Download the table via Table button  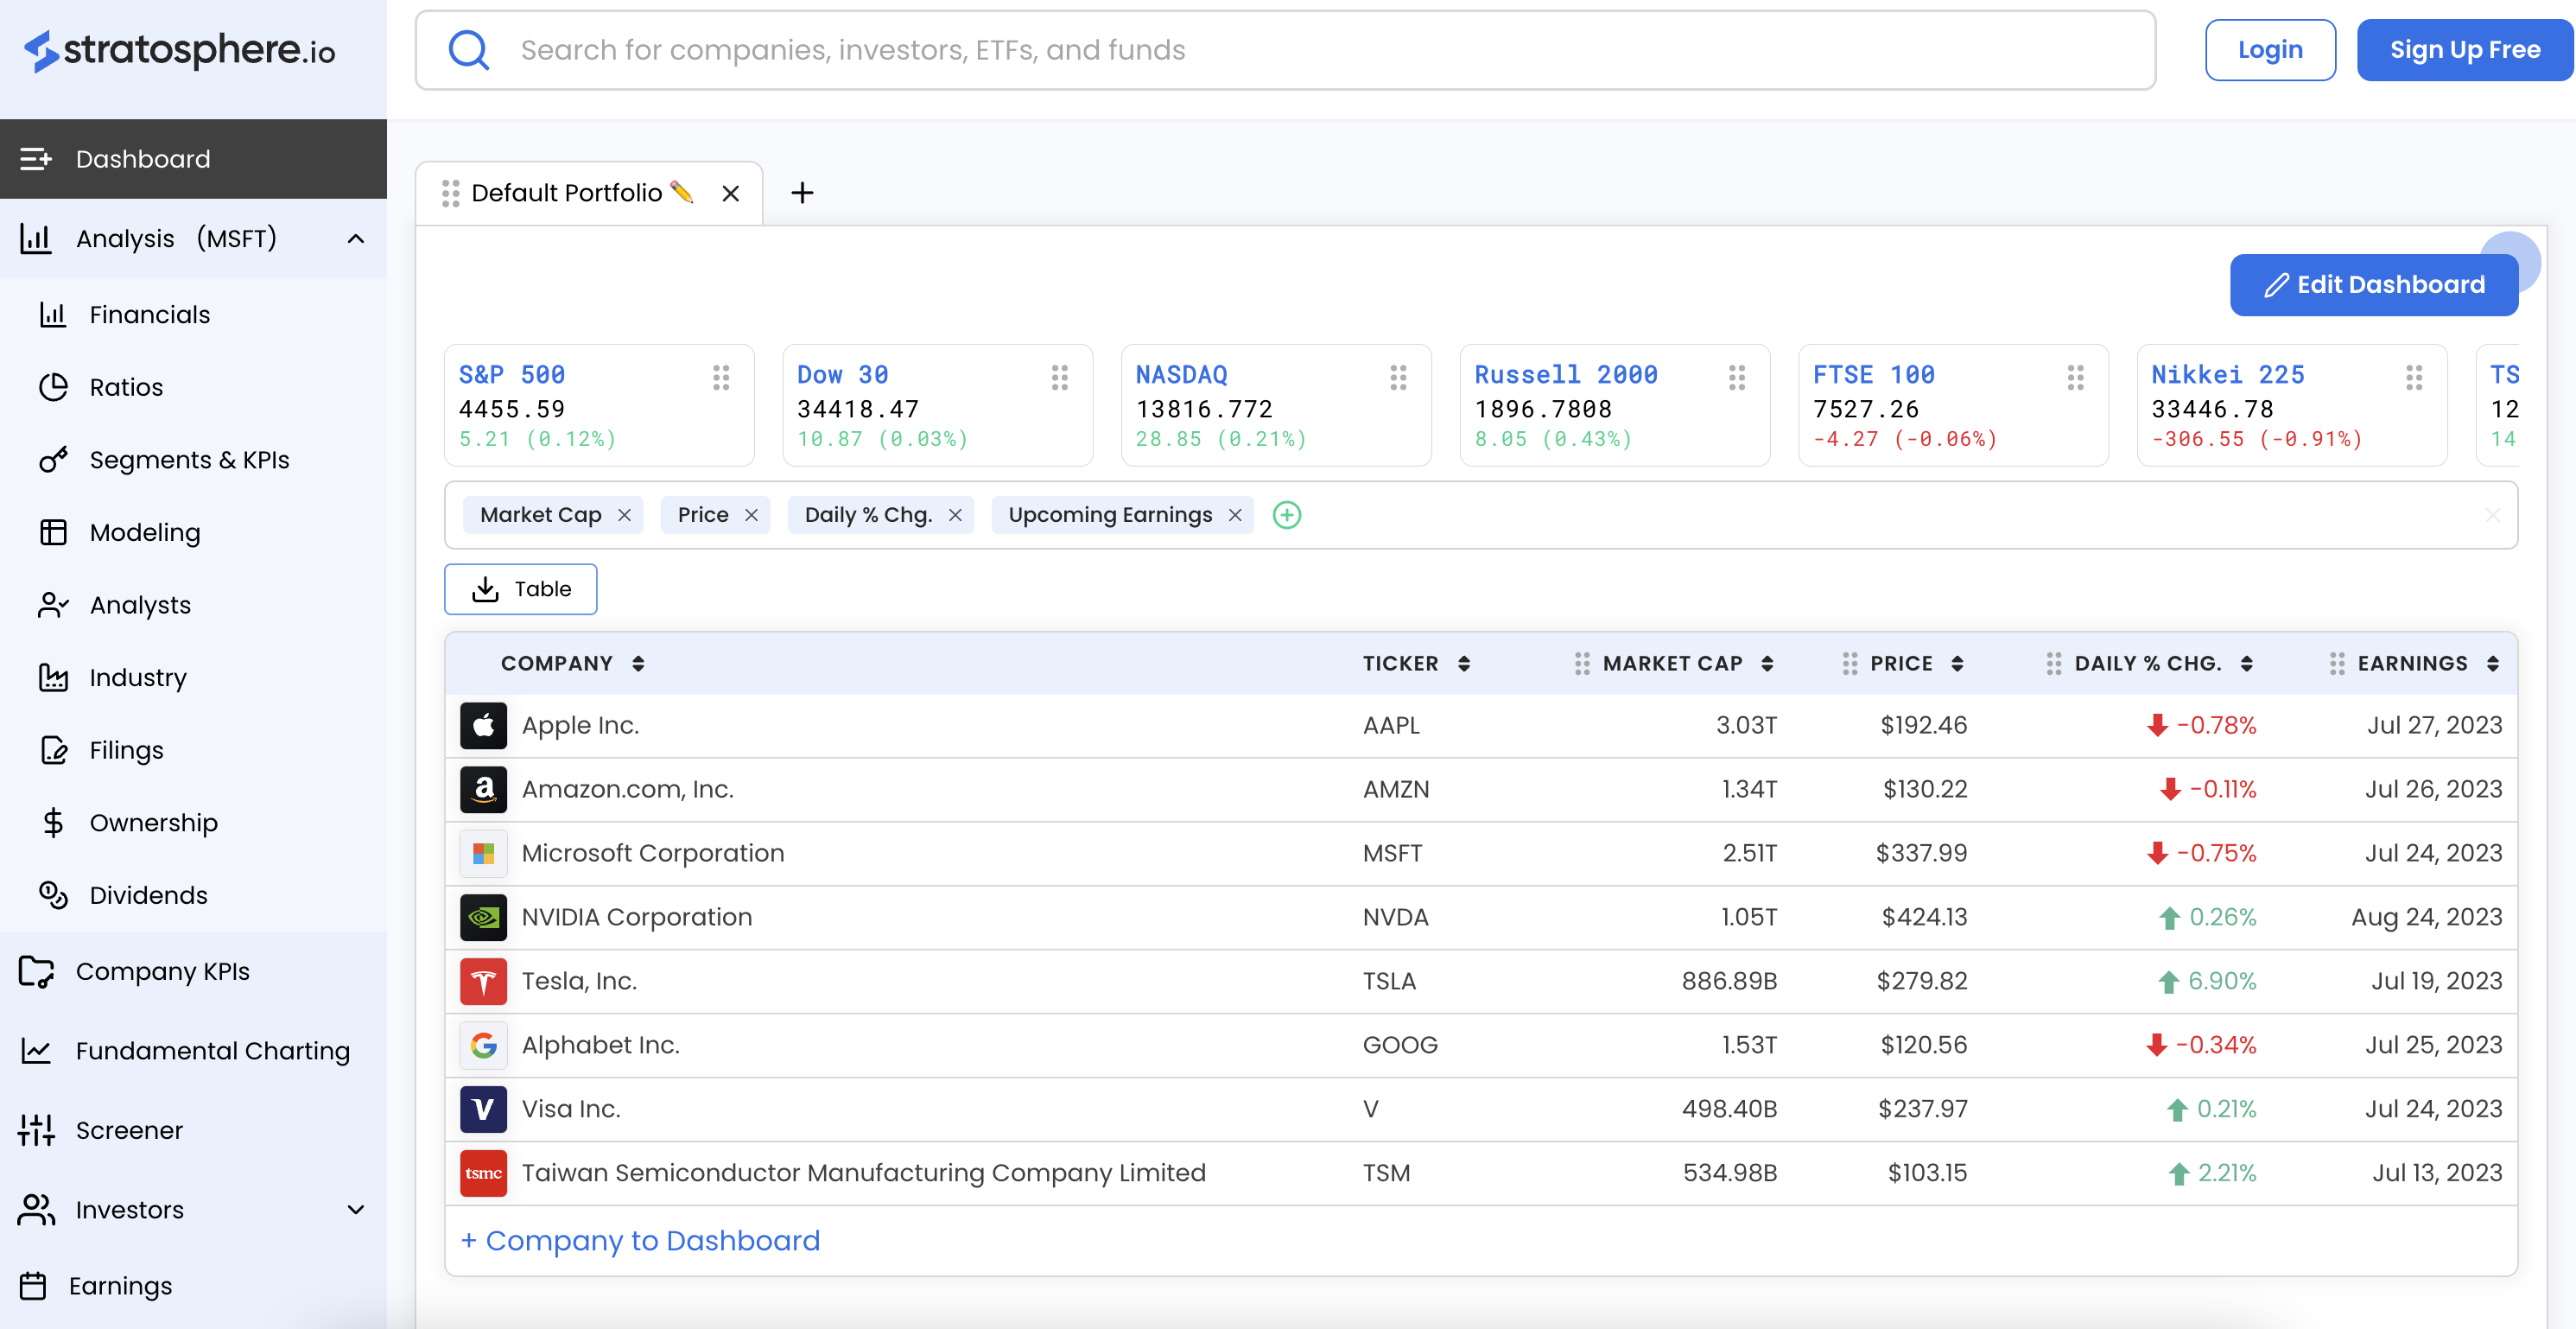coord(520,589)
